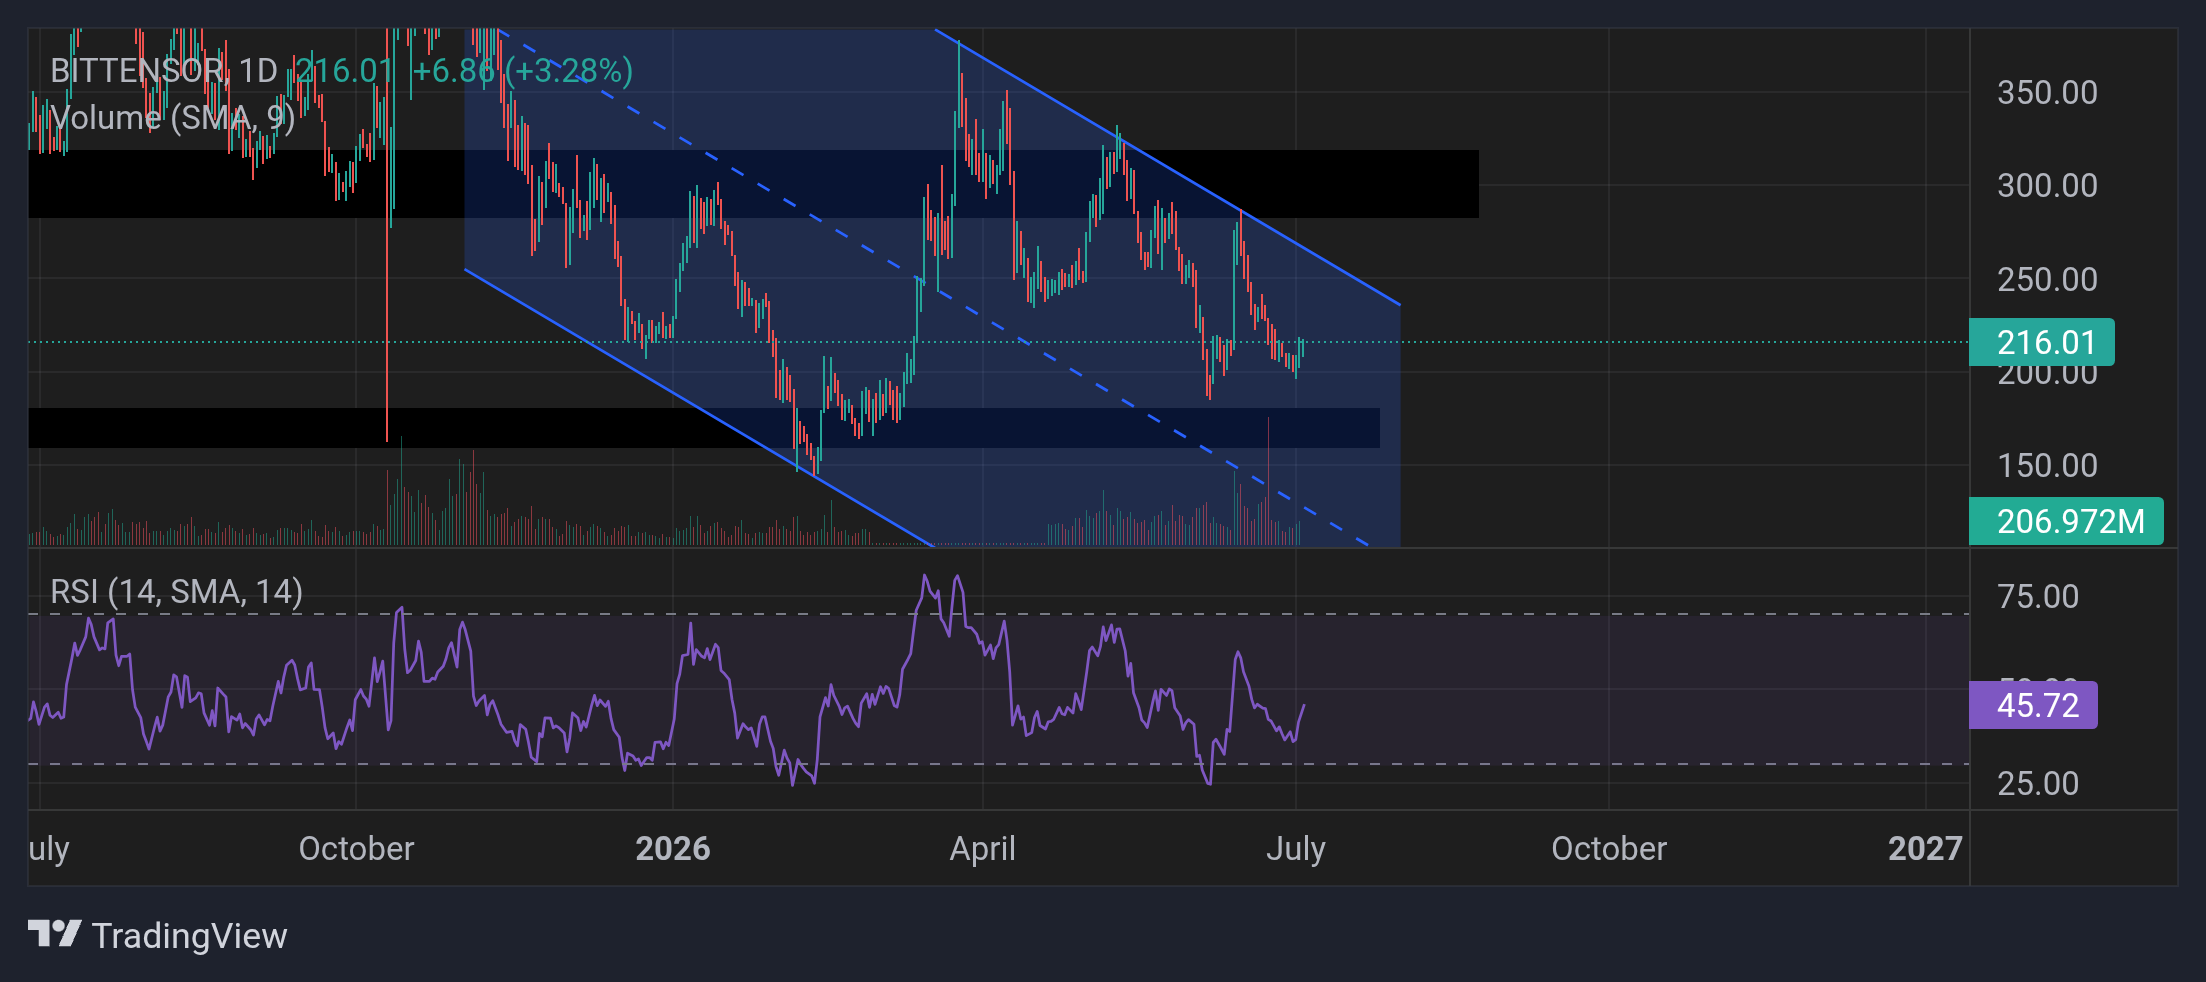Click the green 216.01 current price tag

coord(2042,342)
